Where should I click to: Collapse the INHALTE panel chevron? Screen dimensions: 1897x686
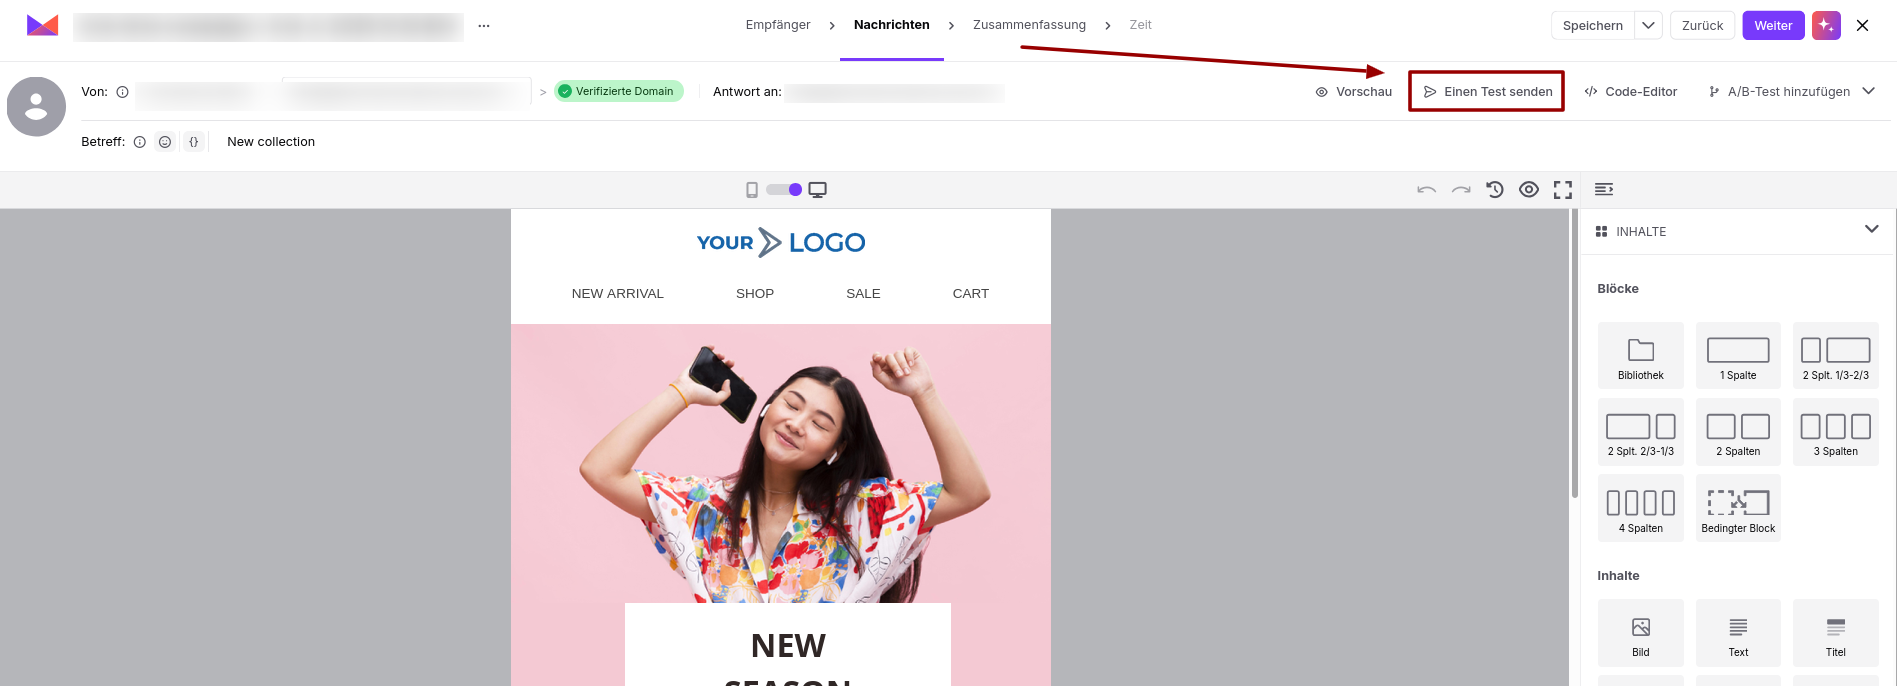(1872, 229)
